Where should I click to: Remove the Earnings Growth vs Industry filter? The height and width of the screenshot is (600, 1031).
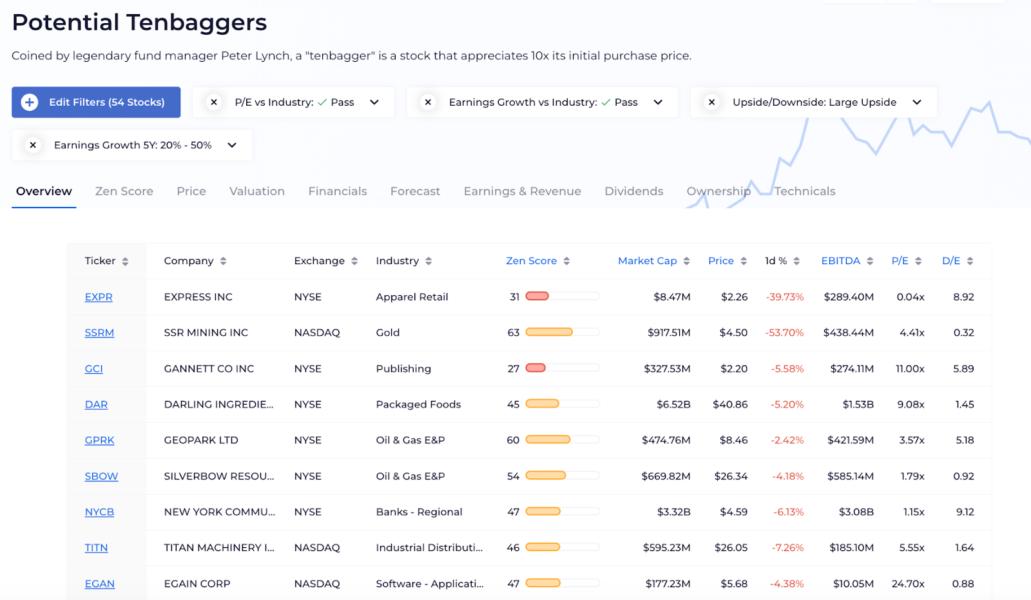[428, 103]
